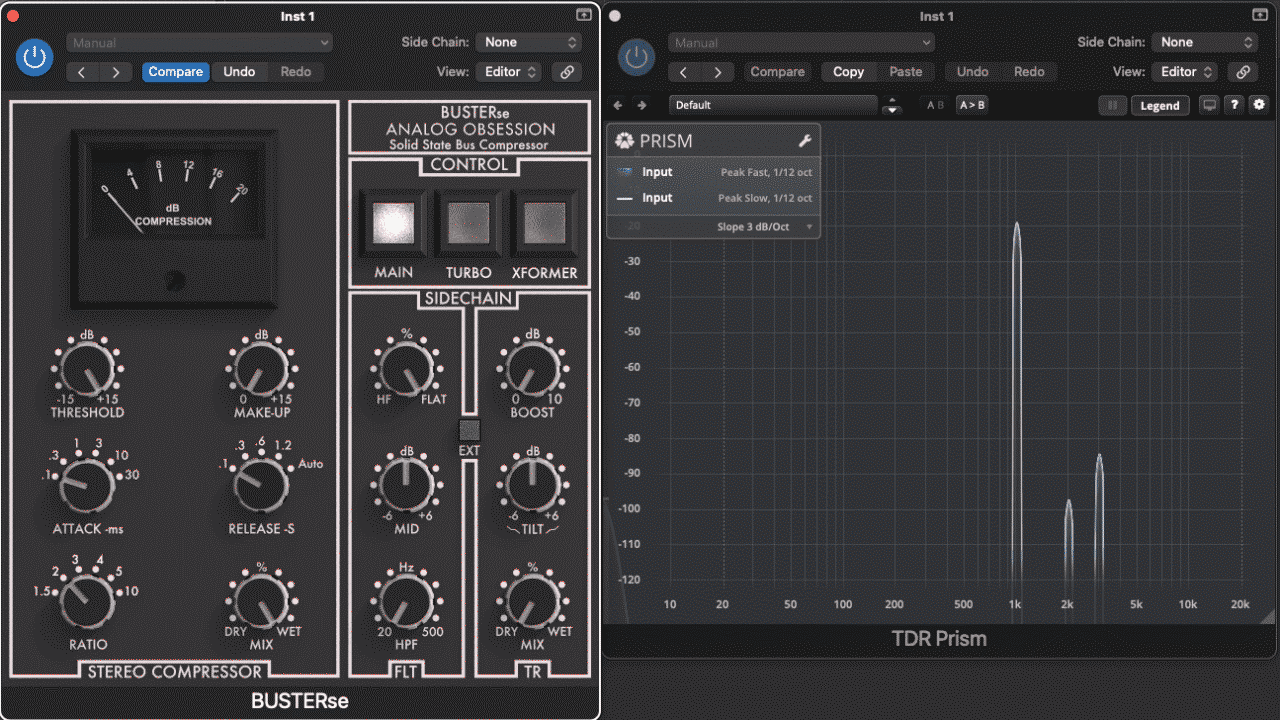Pause the analyzer with the freeze icon
This screenshot has height=720, width=1280.
1112,105
